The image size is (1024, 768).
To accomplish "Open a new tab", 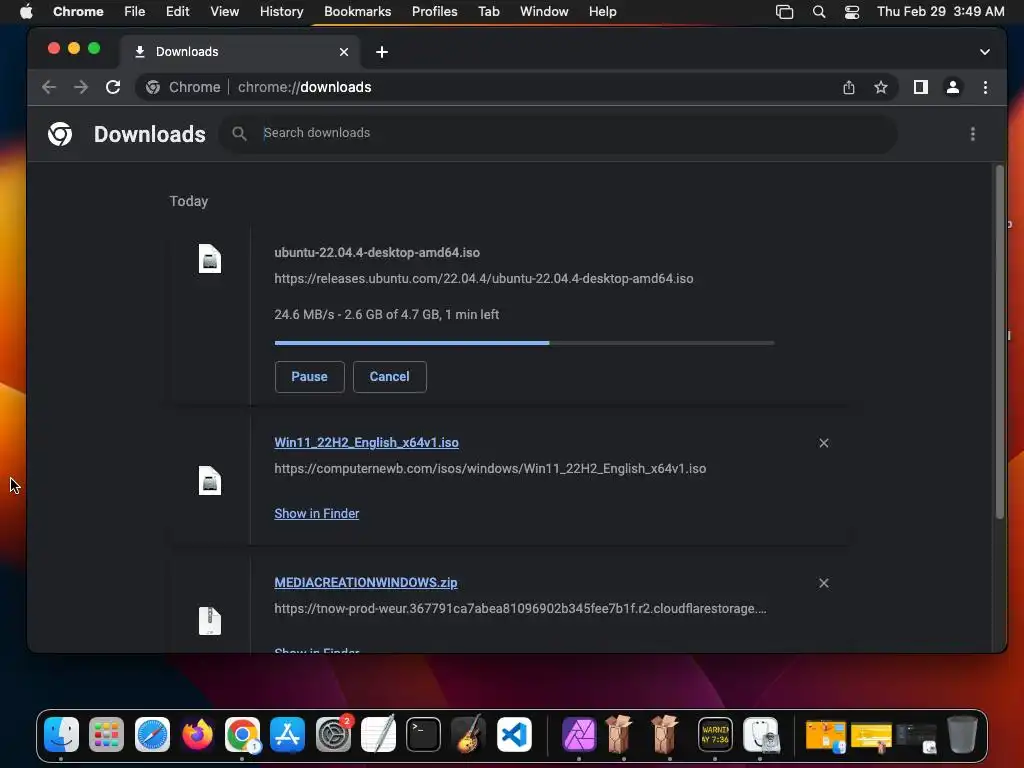I will (x=382, y=52).
